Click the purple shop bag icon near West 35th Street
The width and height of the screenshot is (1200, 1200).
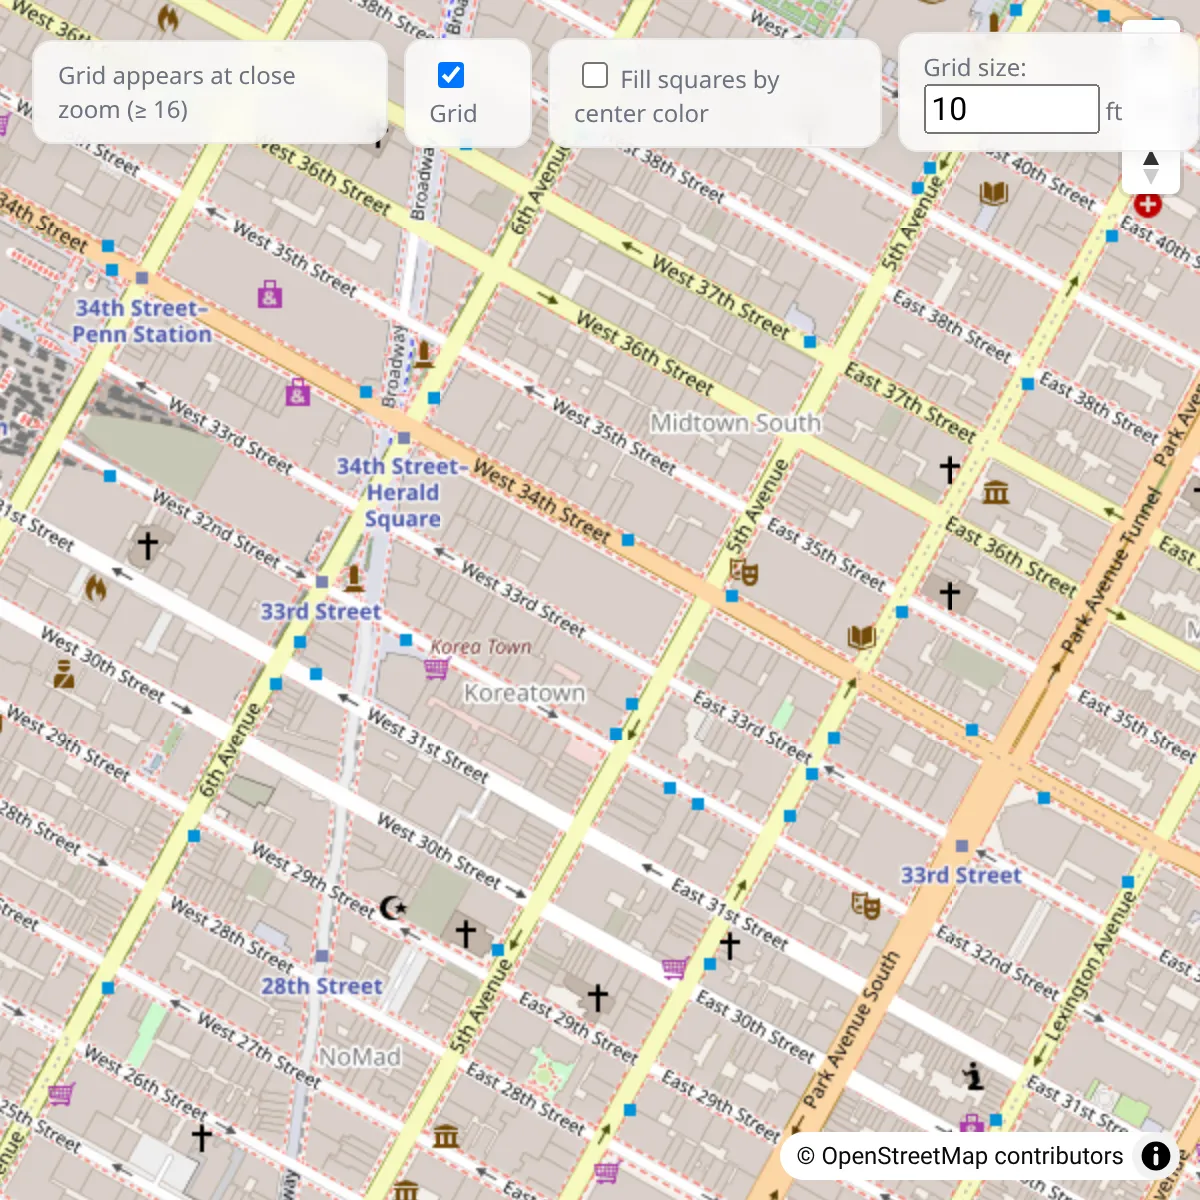coord(270,294)
